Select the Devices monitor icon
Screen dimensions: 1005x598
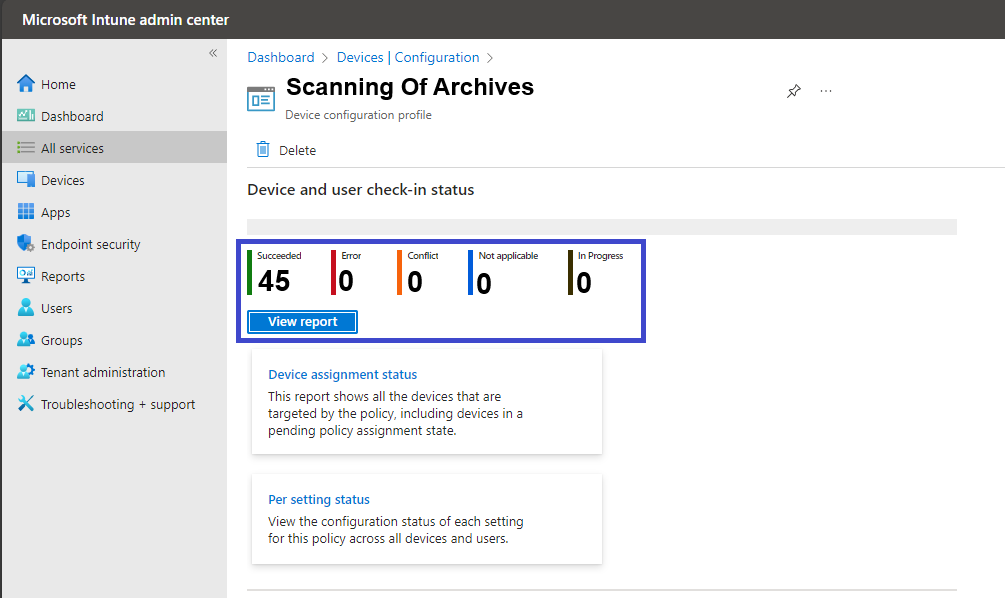[26, 179]
